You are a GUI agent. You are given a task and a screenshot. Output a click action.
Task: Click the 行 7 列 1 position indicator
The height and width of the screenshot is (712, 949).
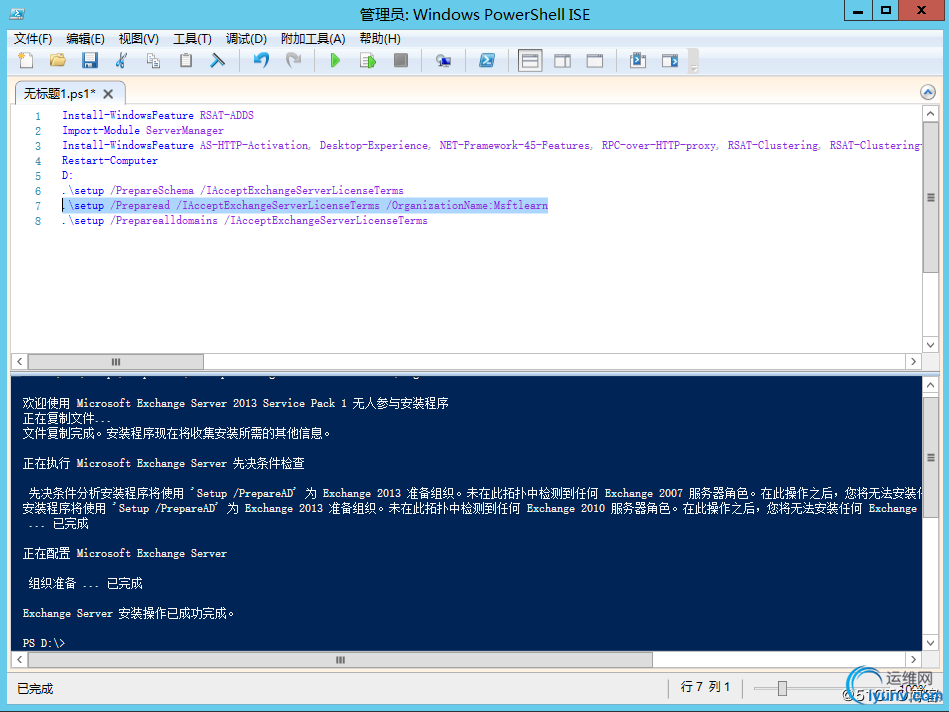[705, 687]
